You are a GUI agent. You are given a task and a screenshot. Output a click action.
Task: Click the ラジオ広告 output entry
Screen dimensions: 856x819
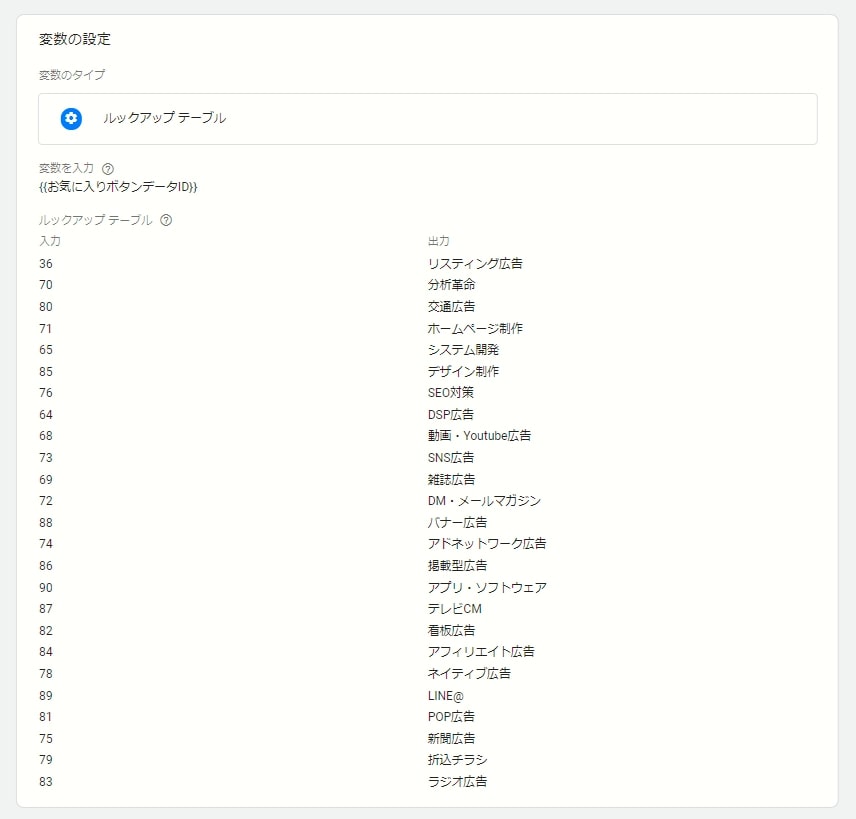click(457, 782)
